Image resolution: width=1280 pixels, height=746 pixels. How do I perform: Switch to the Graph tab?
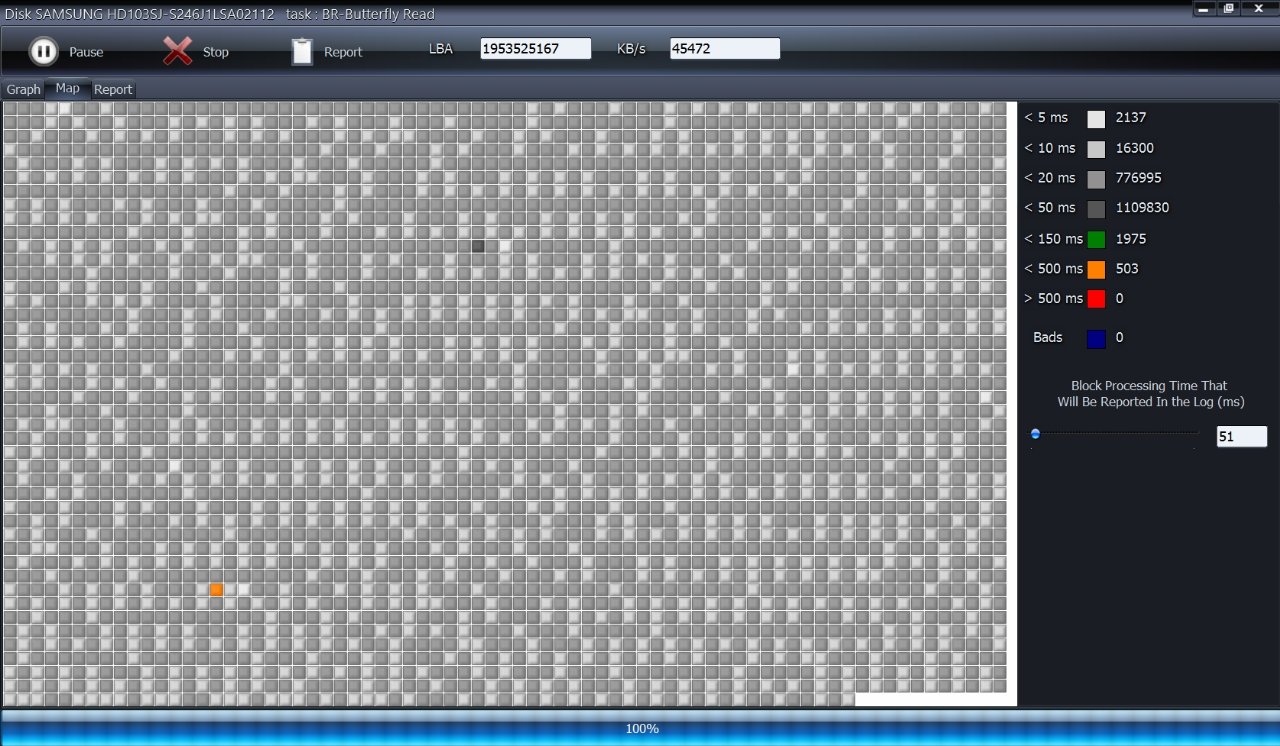pyautogui.click(x=24, y=89)
